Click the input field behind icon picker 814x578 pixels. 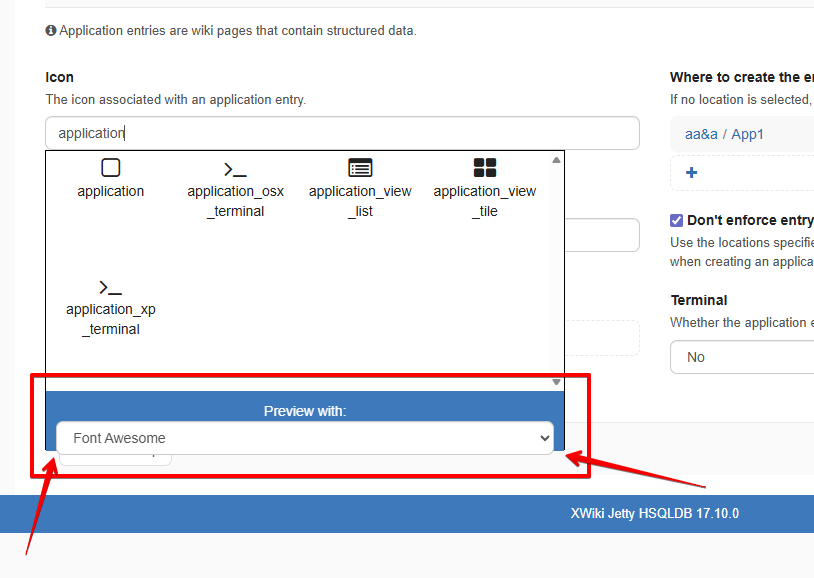tap(602, 236)
